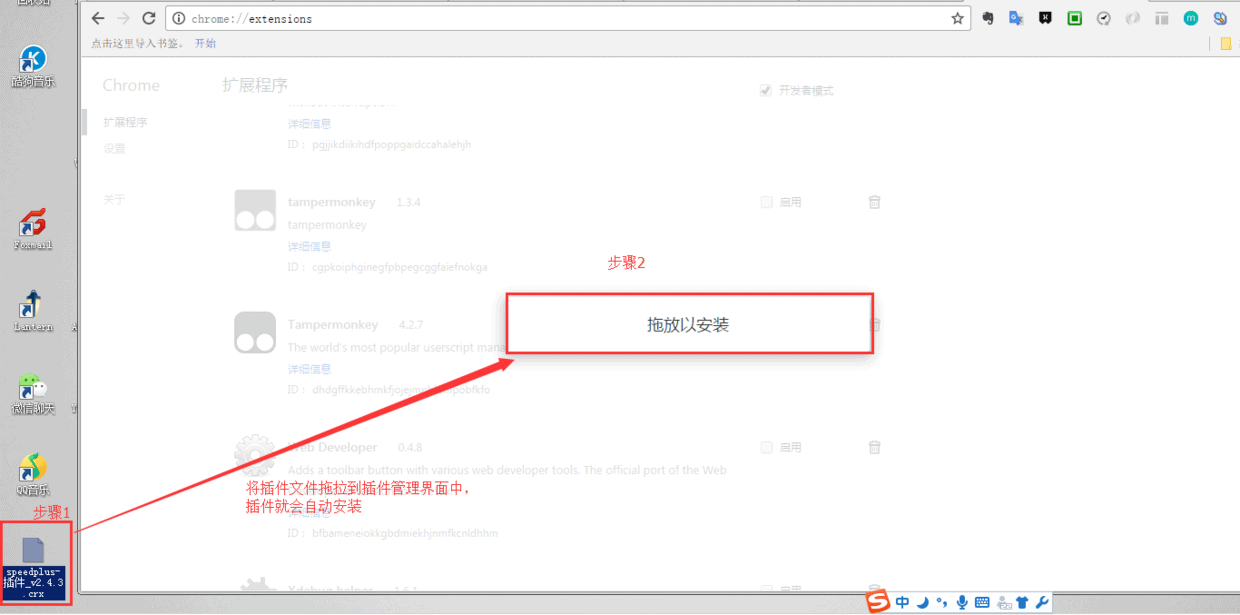Enable tampermonkey 1.3.4 via 启用 checkbox
This screenshot has height=615, width=1240.
tap(766, 202)
